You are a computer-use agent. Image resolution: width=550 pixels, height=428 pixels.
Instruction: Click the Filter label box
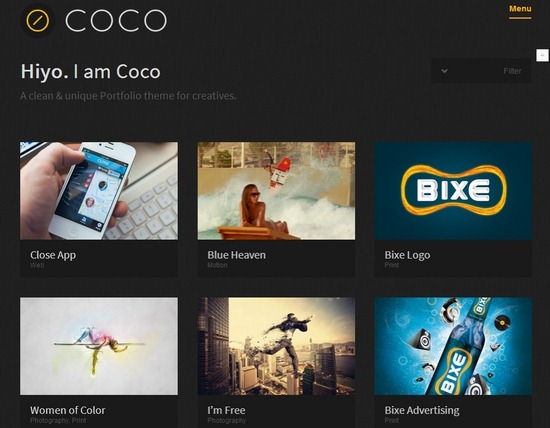tap(481, 71)
